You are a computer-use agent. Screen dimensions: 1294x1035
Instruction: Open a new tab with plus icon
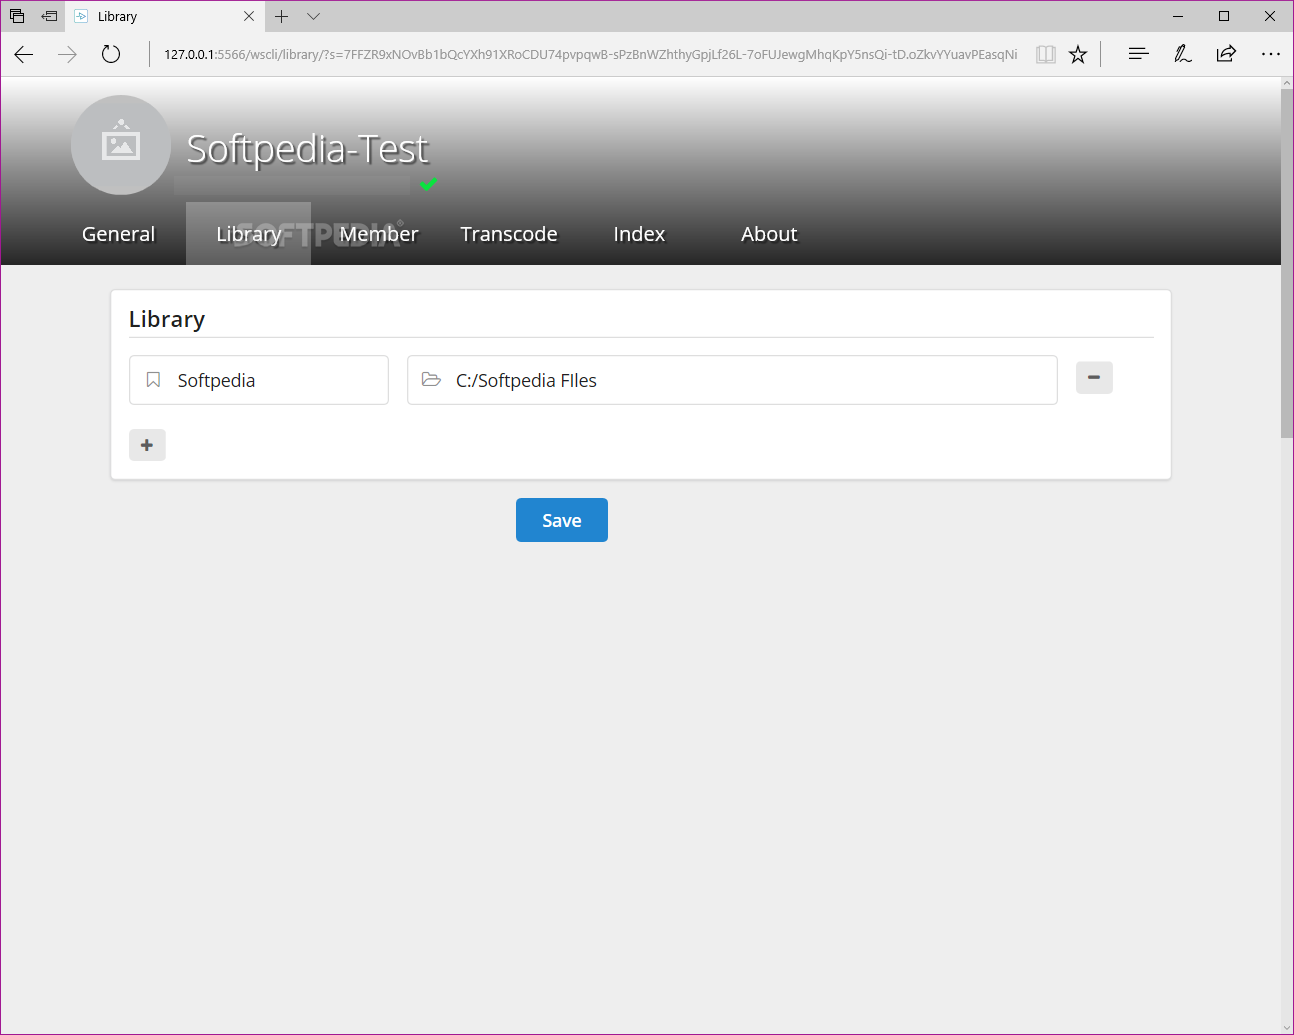(282, 16)
